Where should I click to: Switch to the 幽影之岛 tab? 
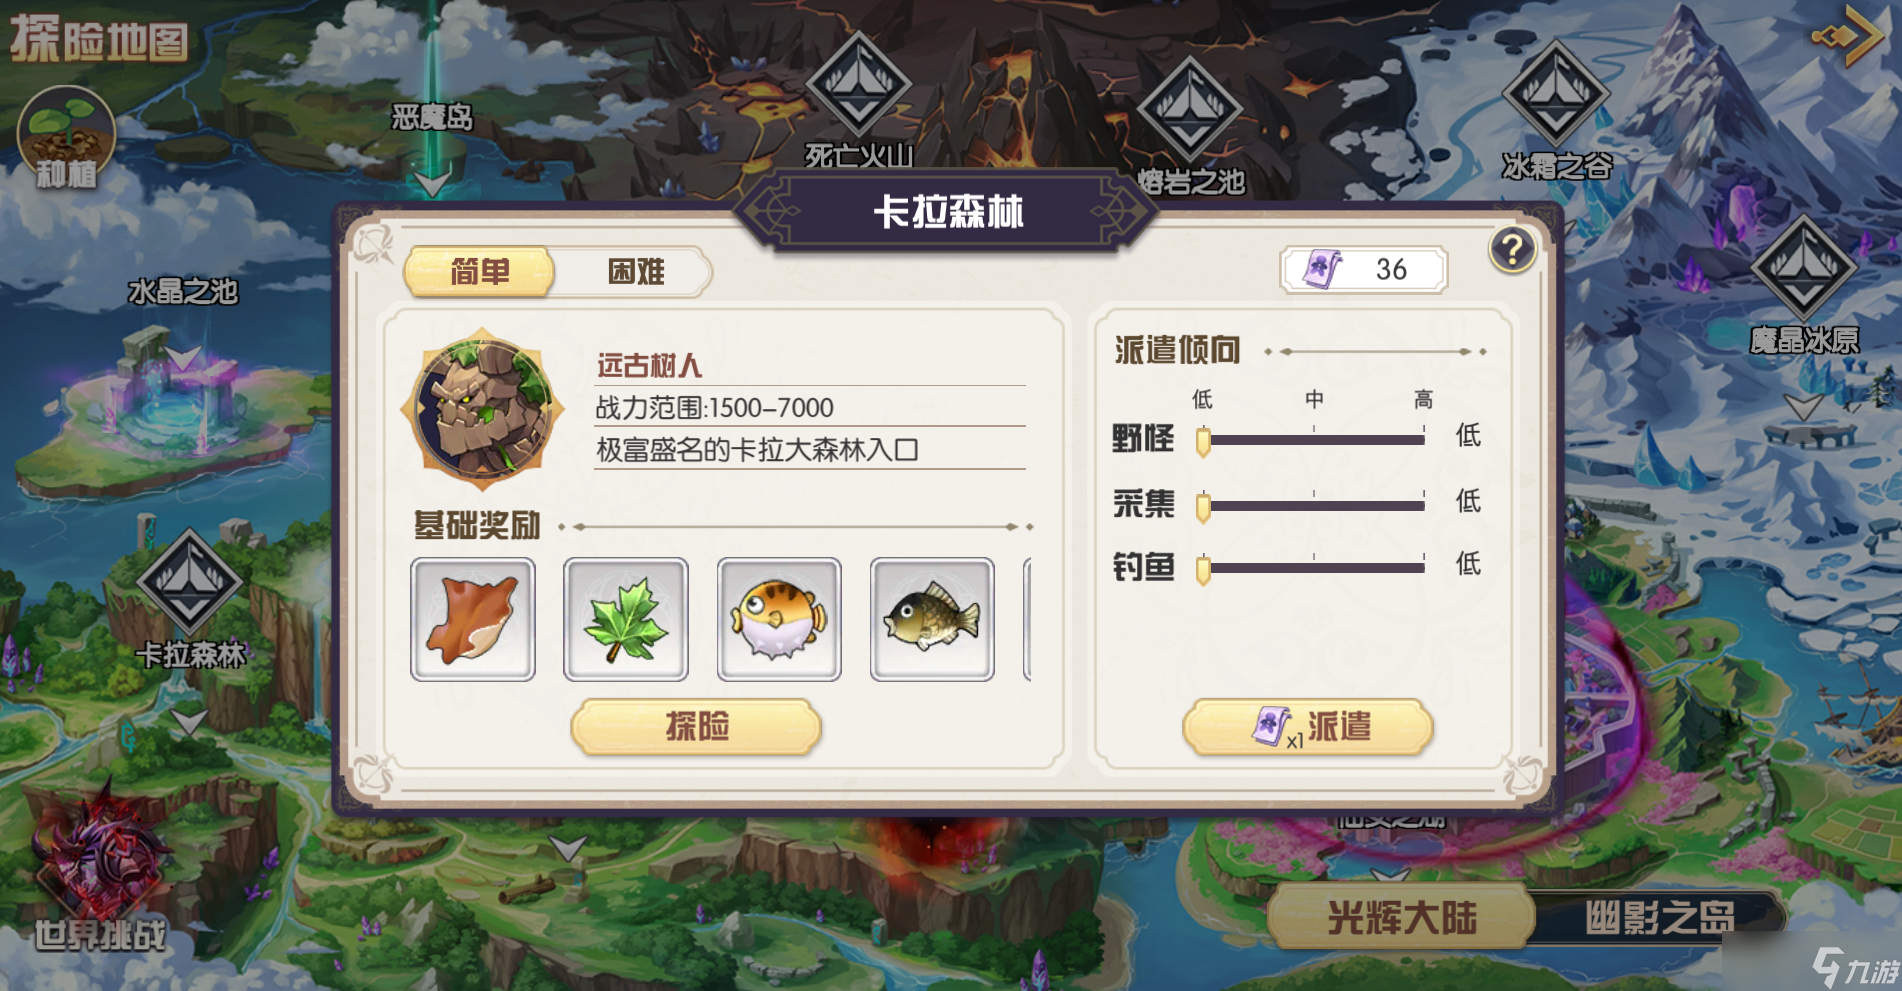tap(1659, 917)
